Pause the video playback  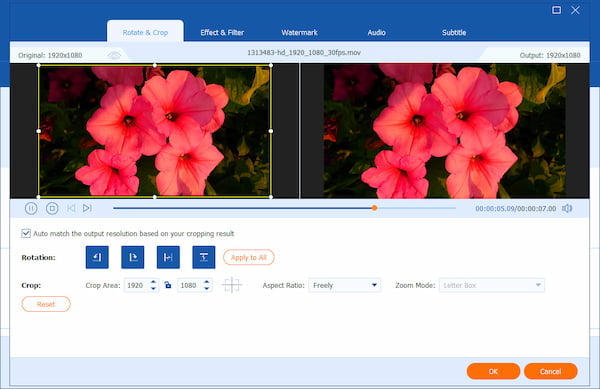pyautogui.click(x=31, y=208)
